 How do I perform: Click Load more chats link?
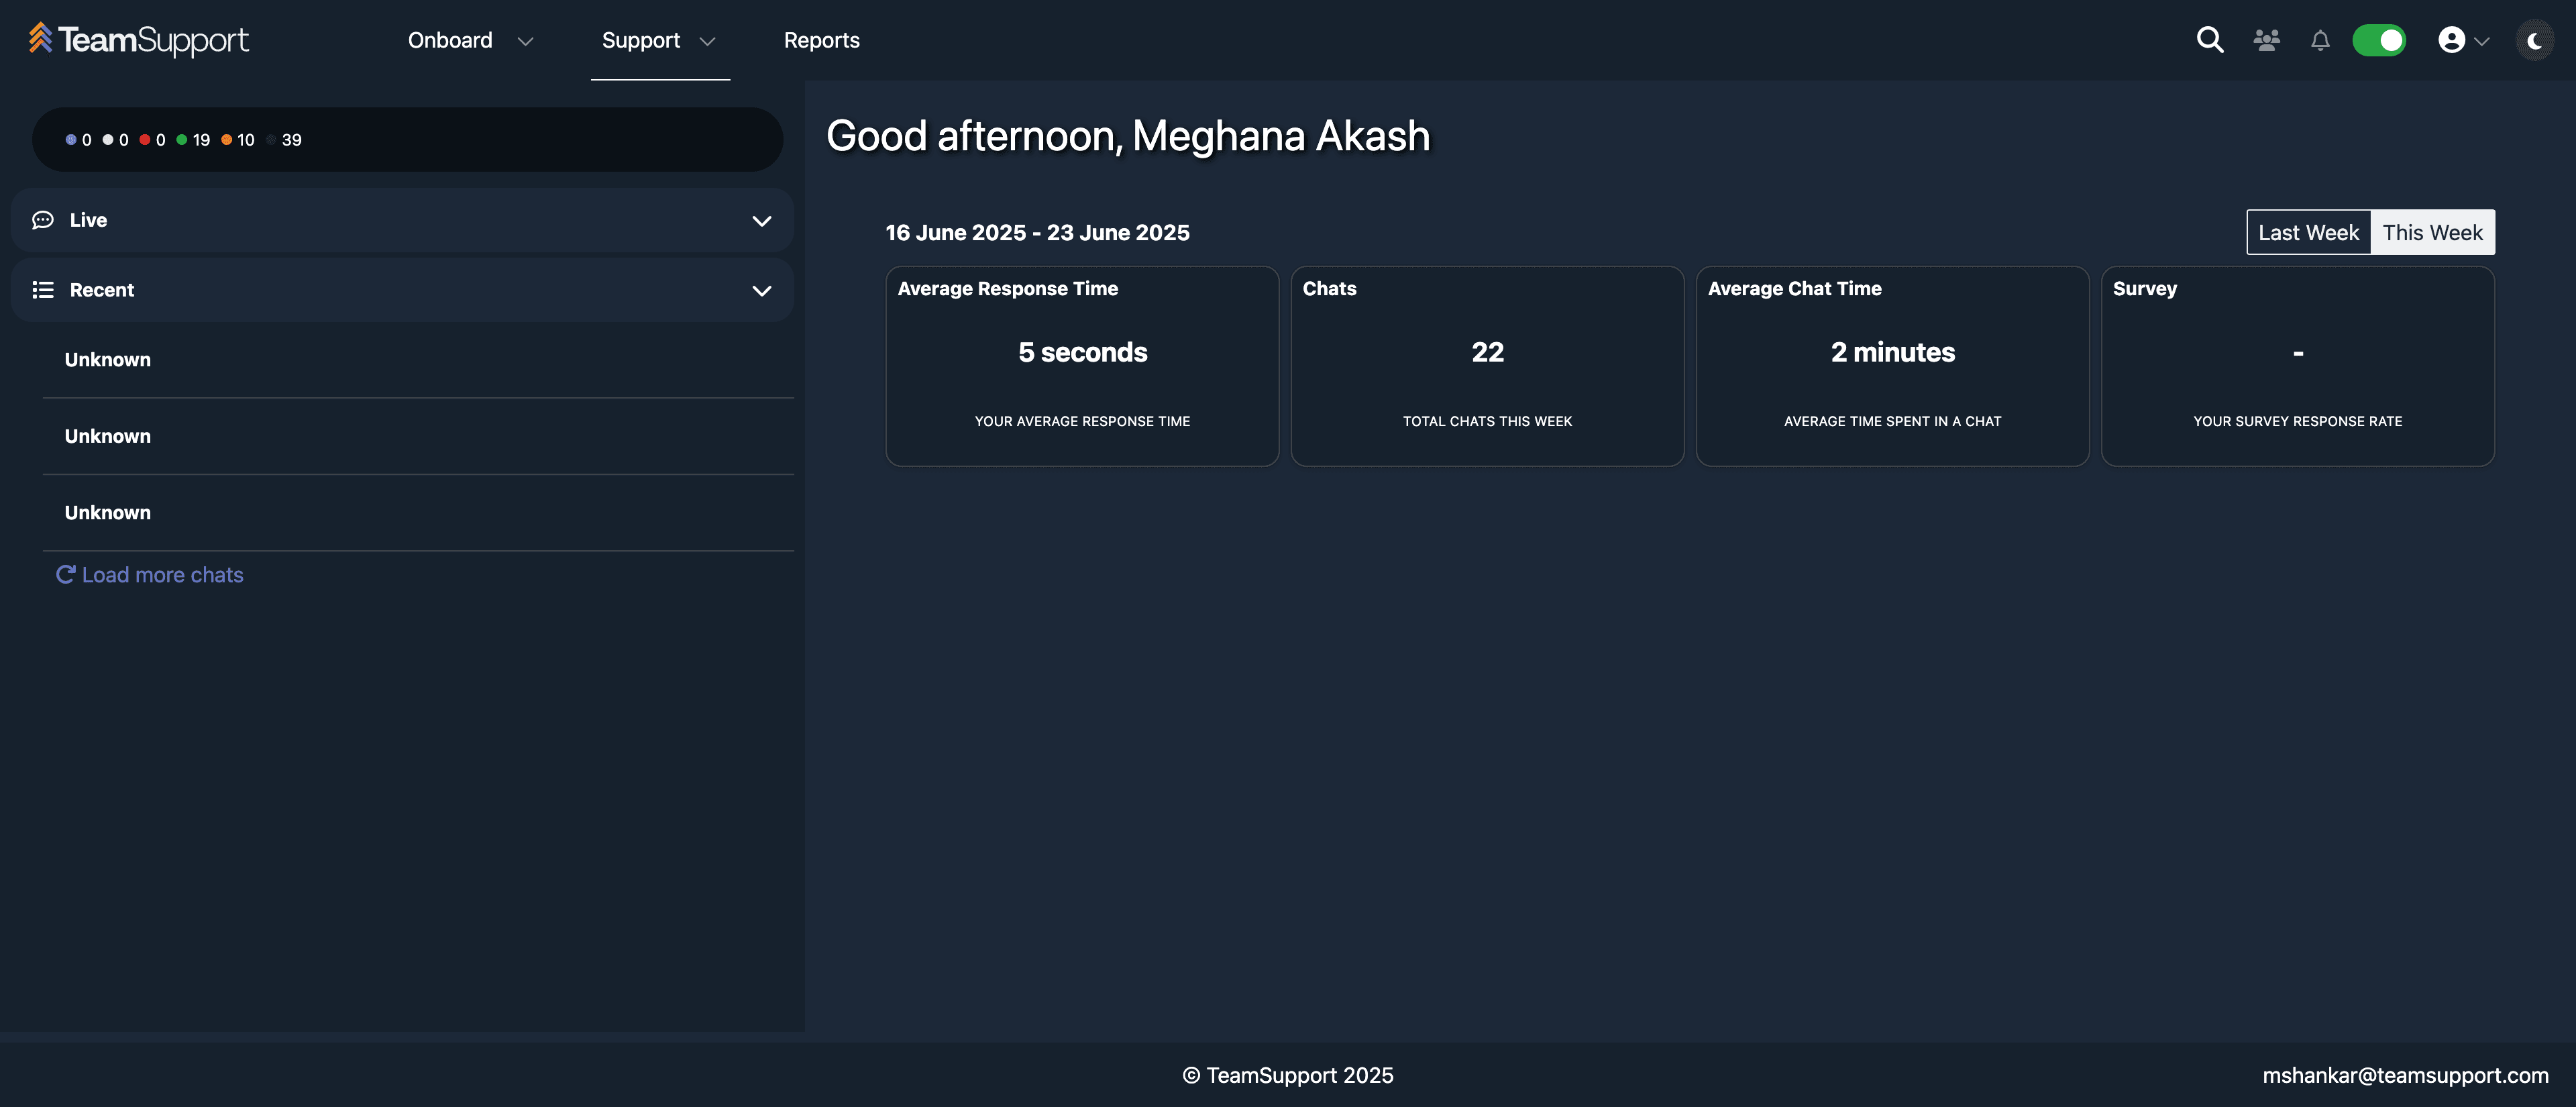click(x=150, y=575)
